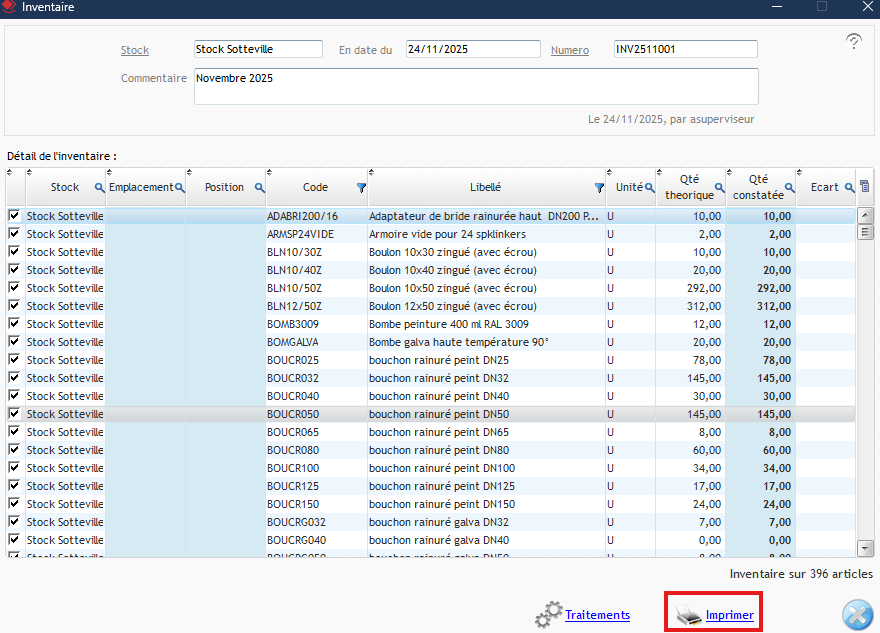This screenshot has height=633, width=880.
Task: Open the Code column filter funnel
Action: pyautogui.click(x=361, y=187)
